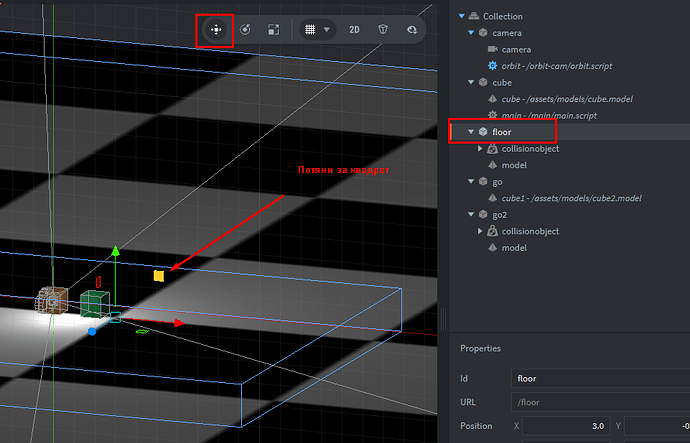Expand collisionobject under floor
690x443 pixels.
[481, 148]
